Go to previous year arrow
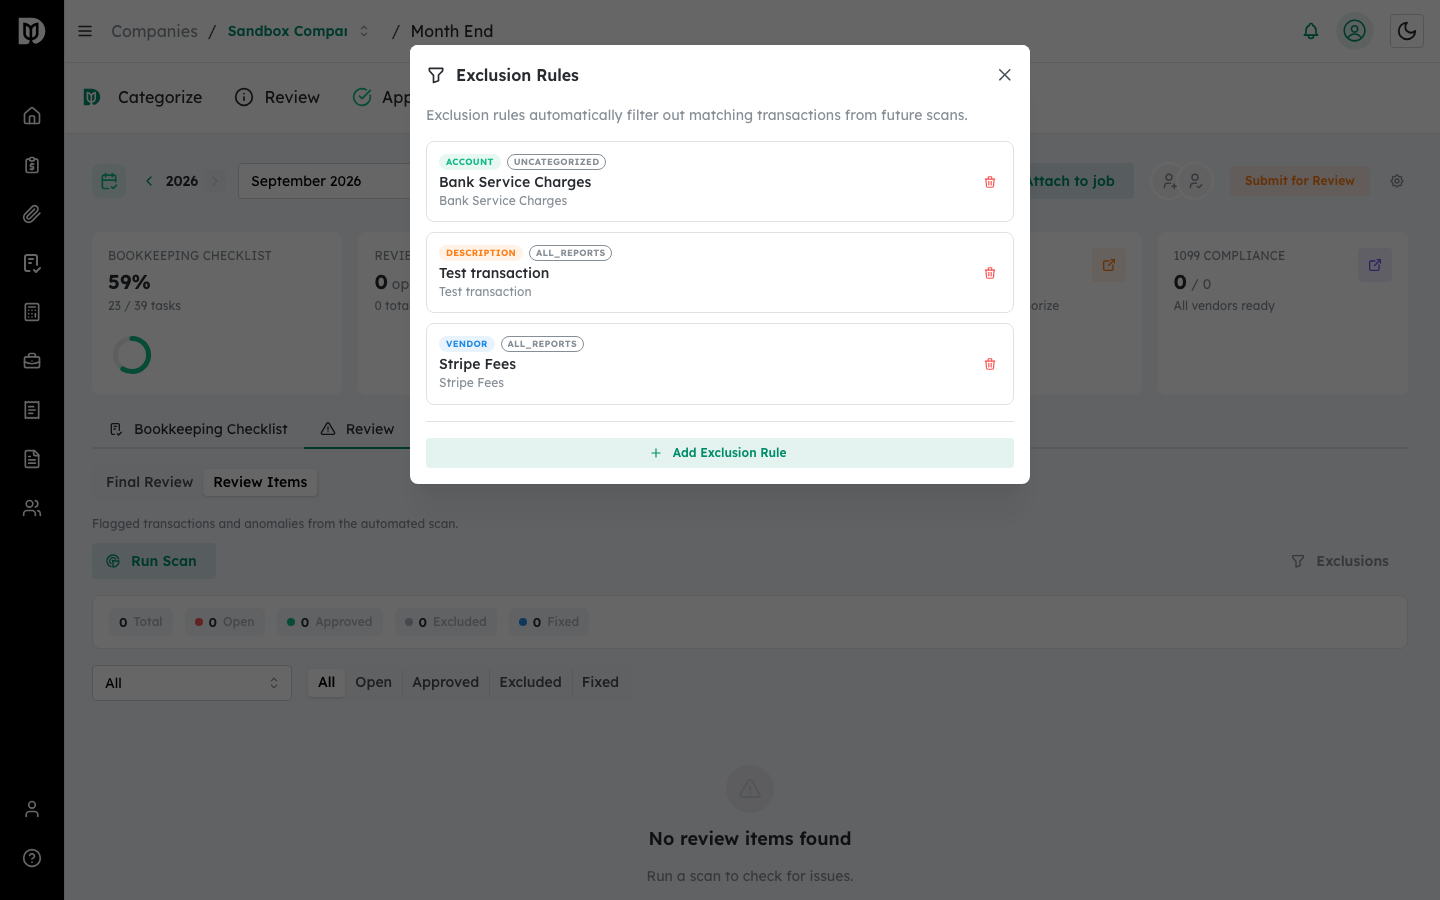 149,181
